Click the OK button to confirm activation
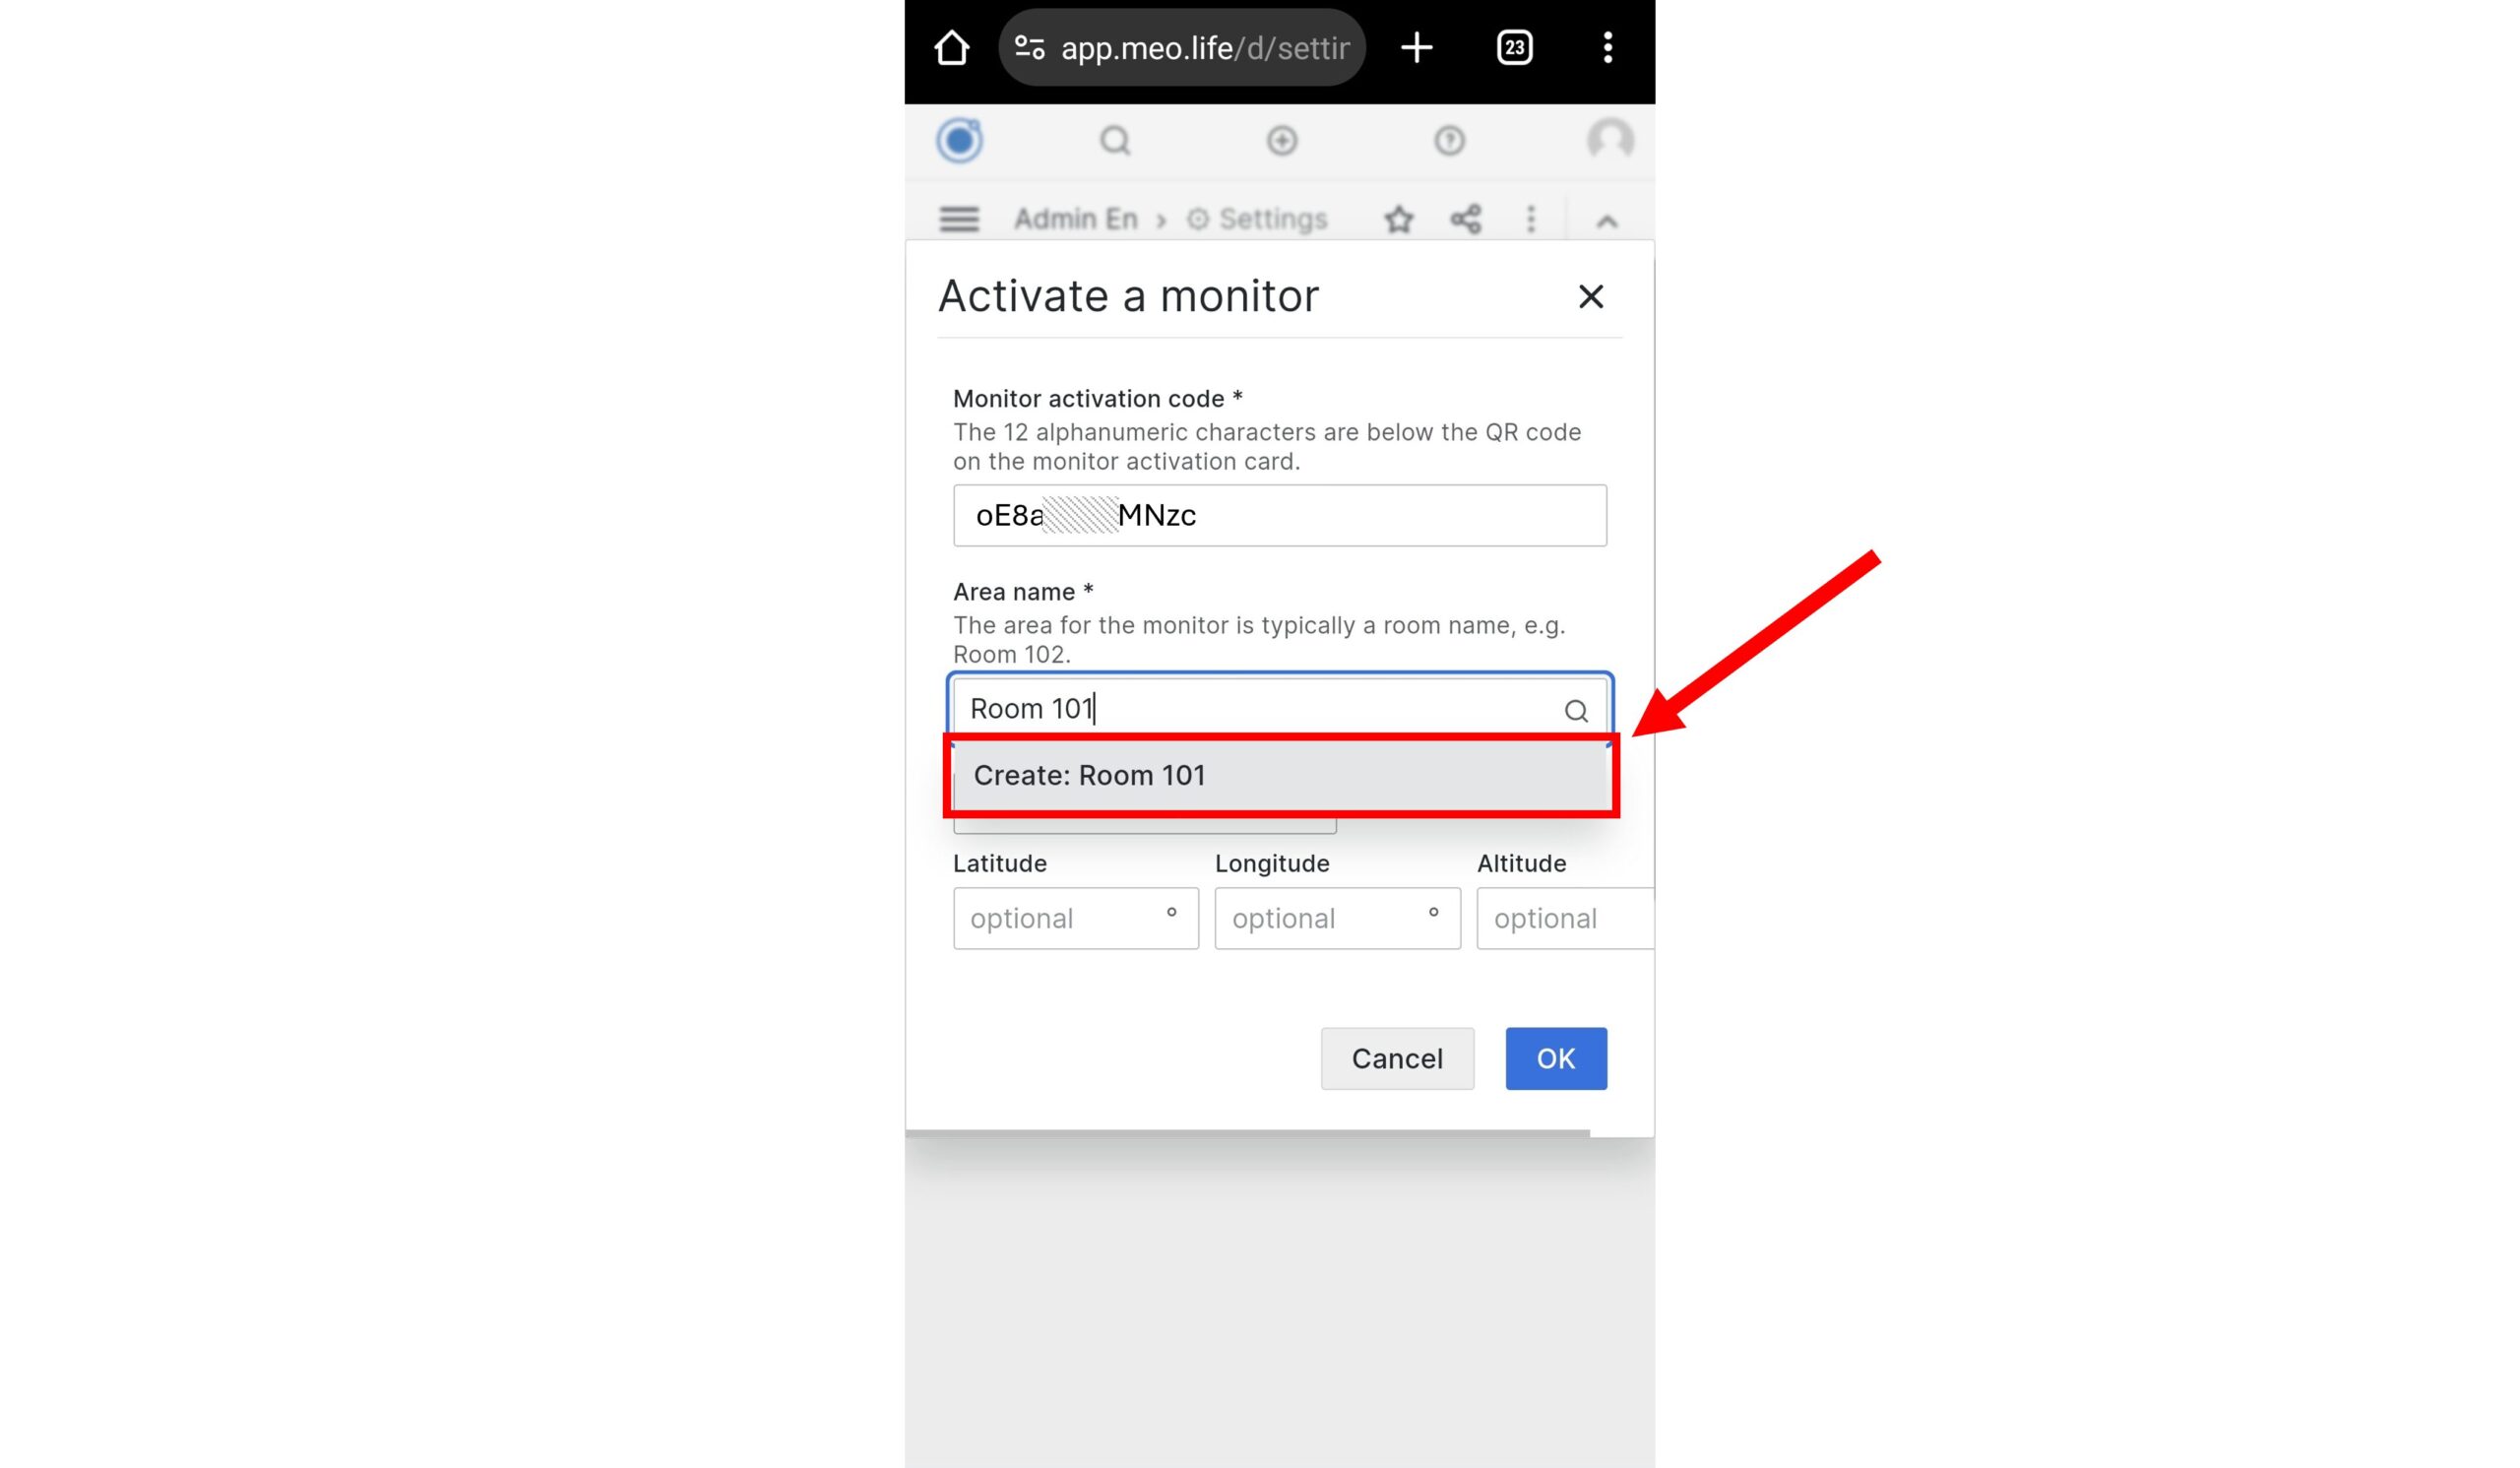Viewport: 2520px width, 1468px height. (1554, 1057)
